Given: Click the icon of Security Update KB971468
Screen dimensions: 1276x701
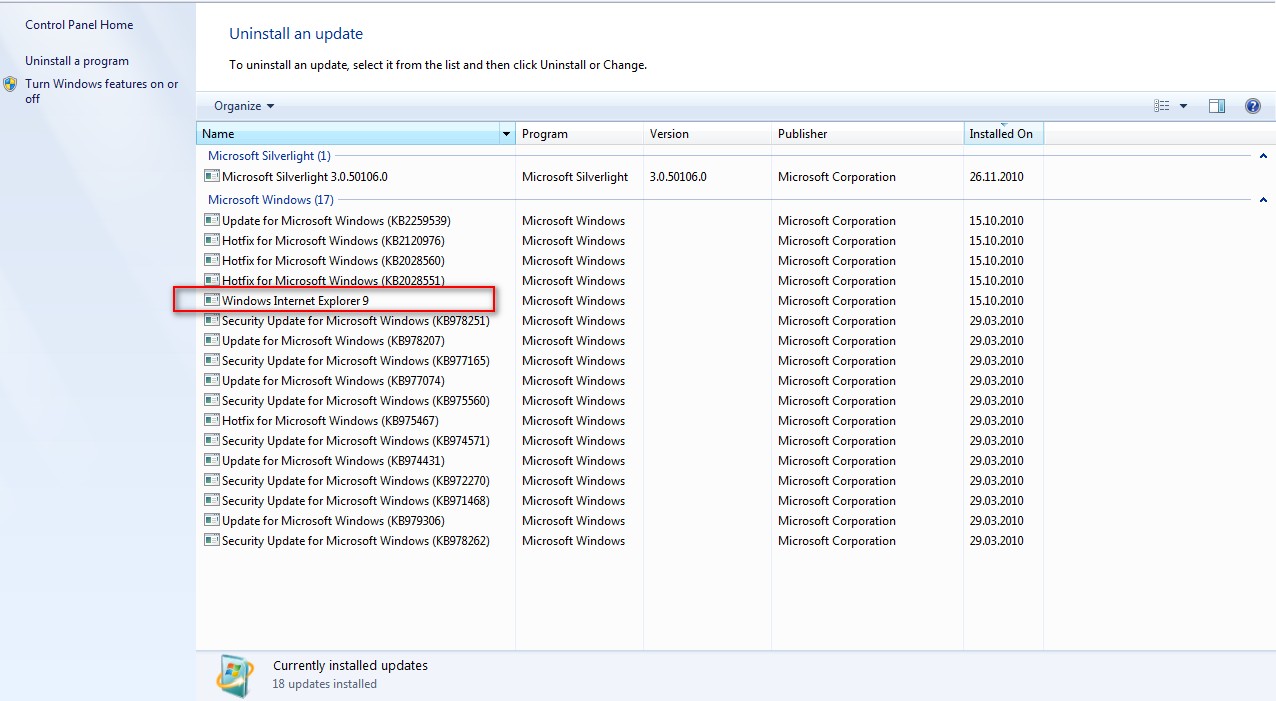Looking at the screenshot, I should point(211,500).
